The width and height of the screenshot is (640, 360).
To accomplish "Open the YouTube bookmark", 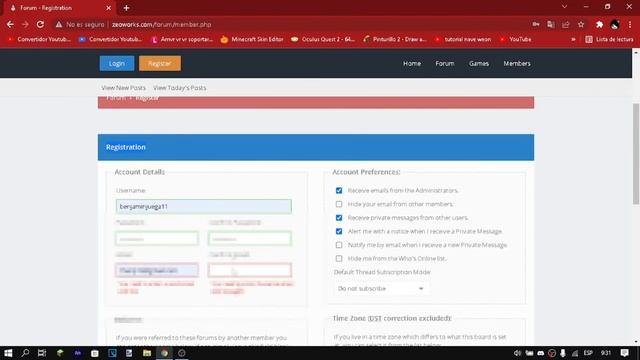I will tap(516, 40).
